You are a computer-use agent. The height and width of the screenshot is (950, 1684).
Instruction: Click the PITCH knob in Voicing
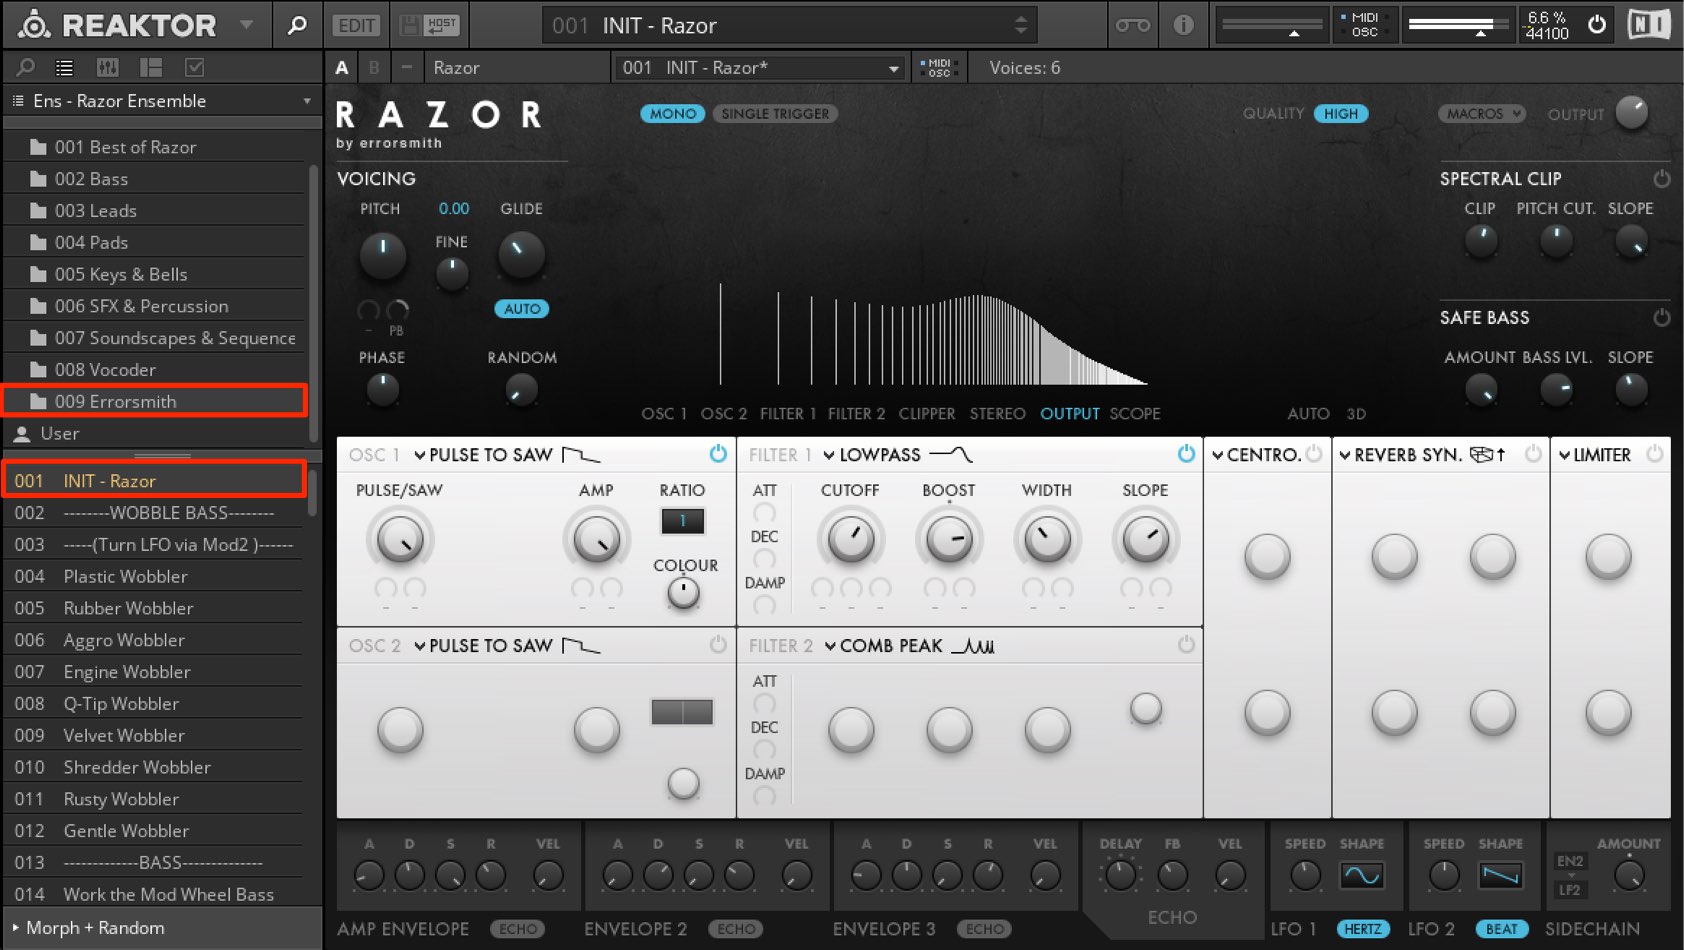coord(382,254)
